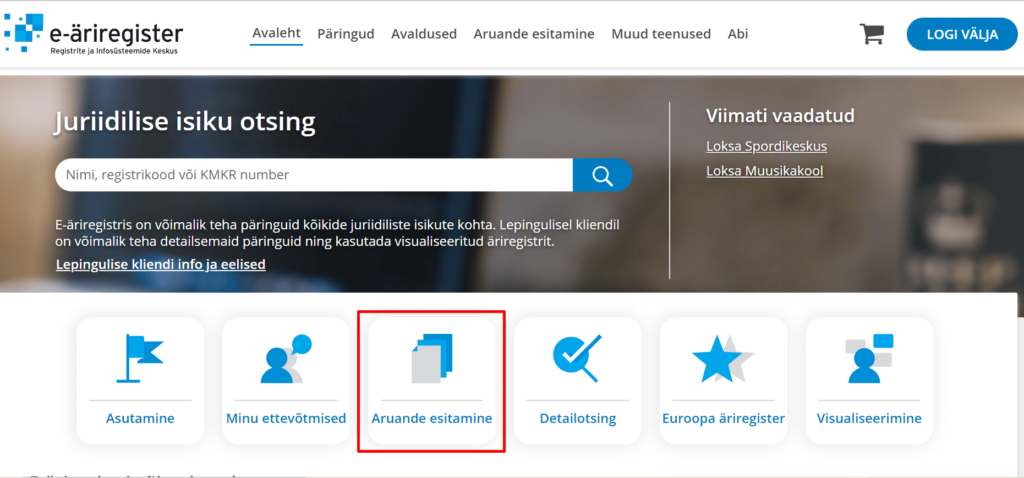The width and height of the screenshot is (1024, 478).
Task: Click the Aruande esitamine documents icon
Action: coord(432,358)
